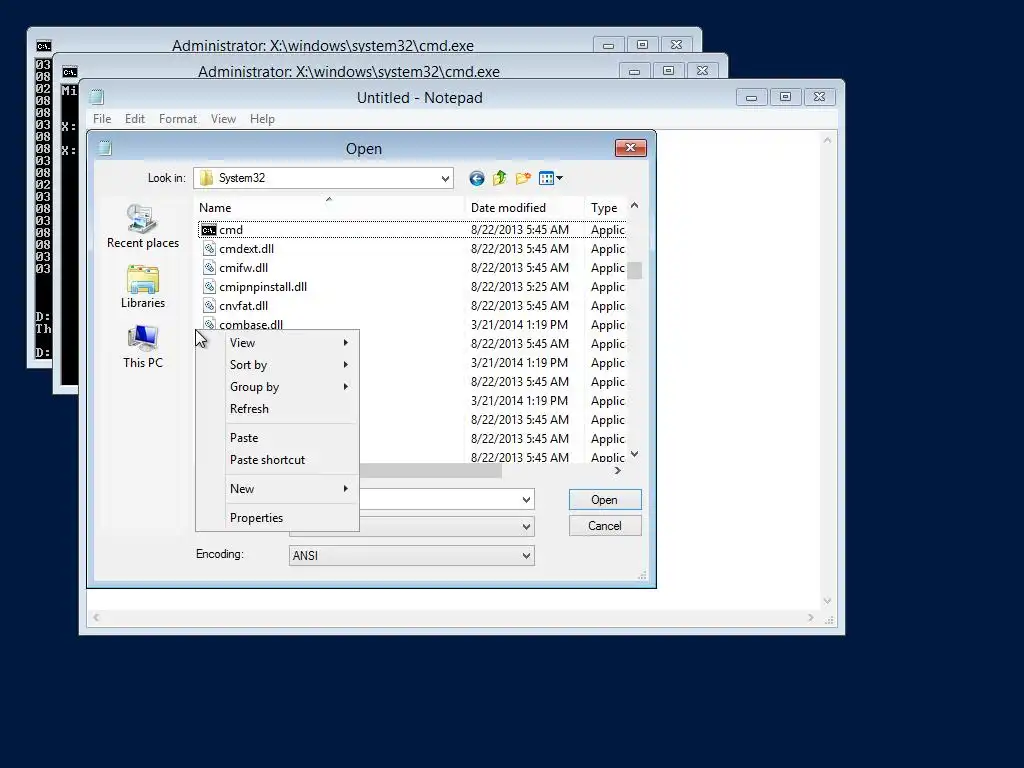Image resolution: width=1024 pixels, height=768 pixels.
Task: Expand the View submenu in context menu
Action: click(x=290, y=343)
